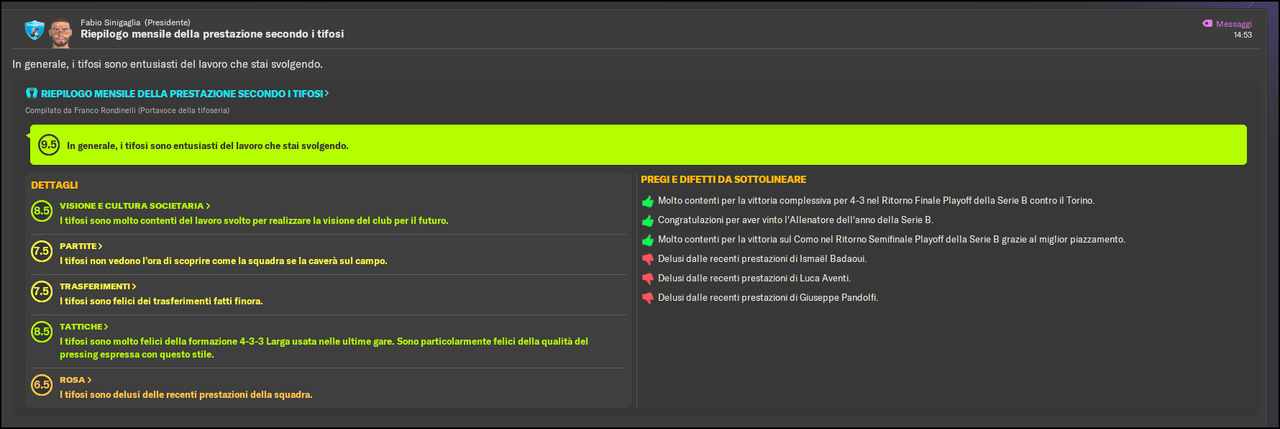Image resolution: width=1280 pixels, height=429 pixels.
Task: Click 'I tifosi sono delusi delle recenti prestazioni' text
Action: point(186,394)
